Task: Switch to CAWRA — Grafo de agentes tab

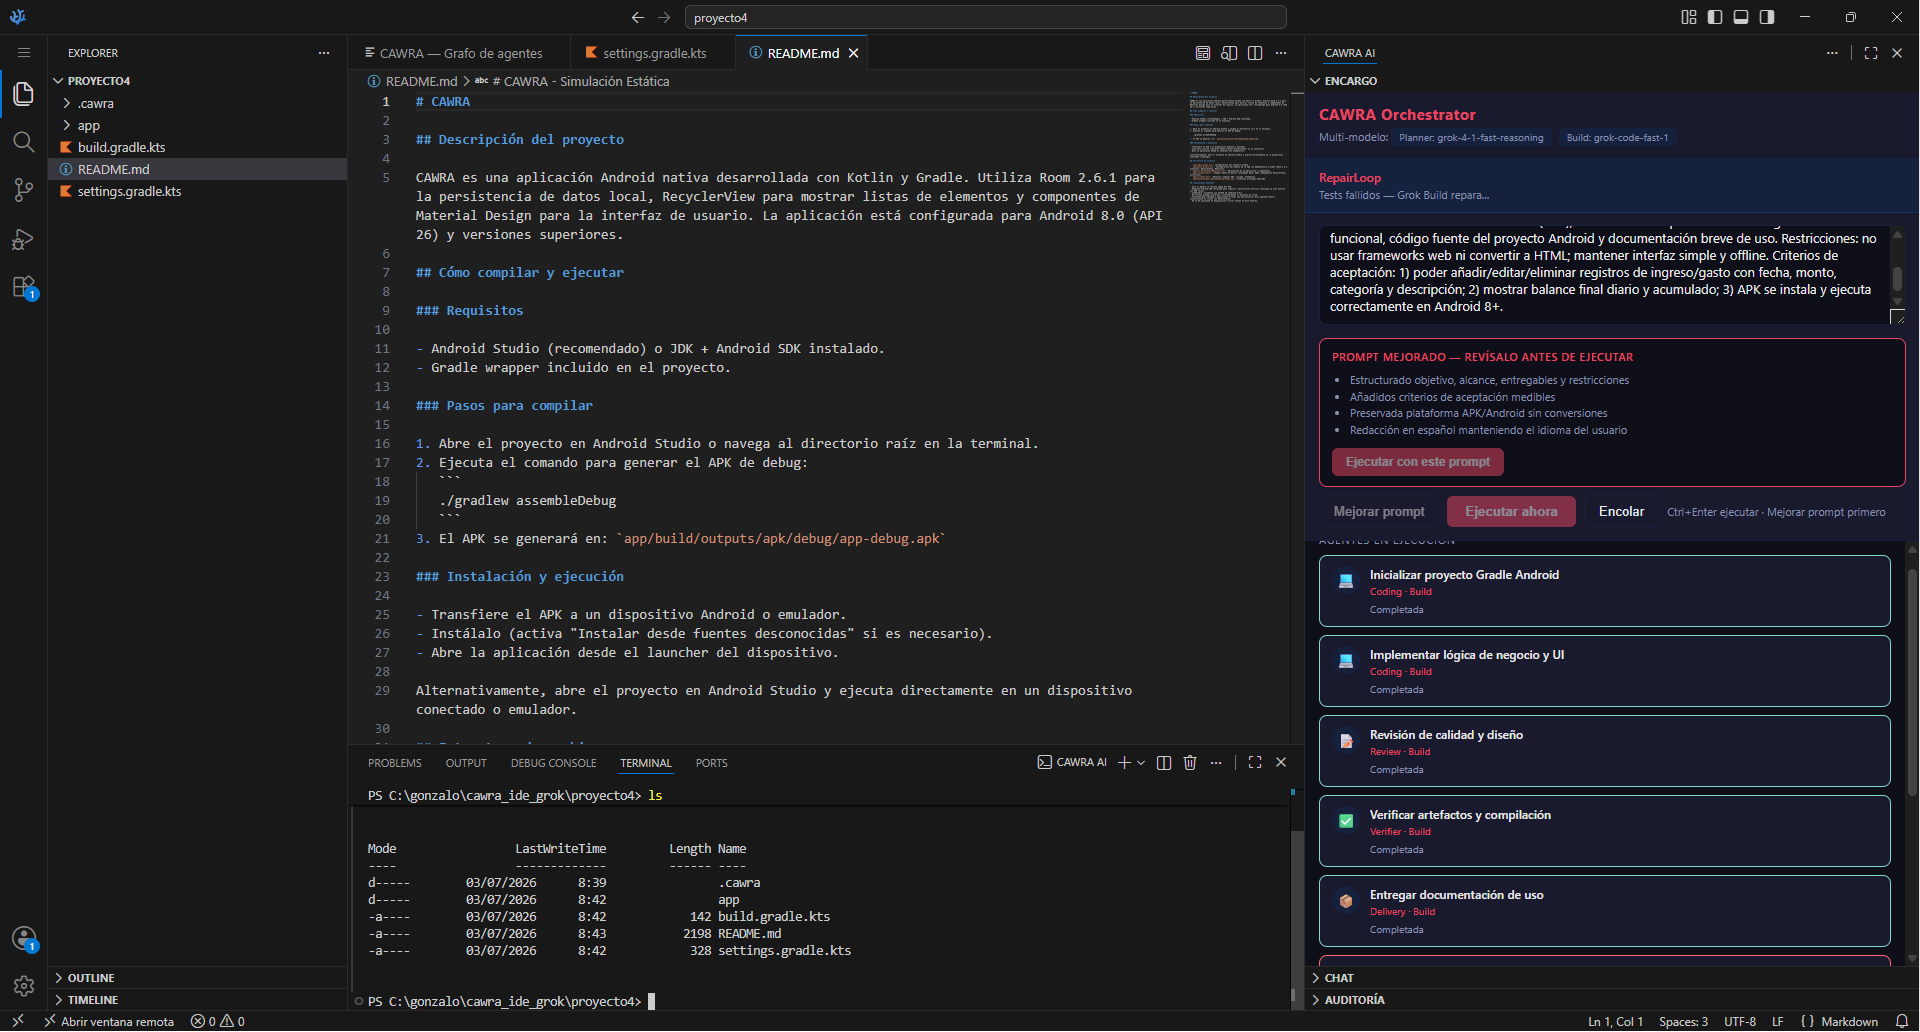Action: tap(459, 53)
